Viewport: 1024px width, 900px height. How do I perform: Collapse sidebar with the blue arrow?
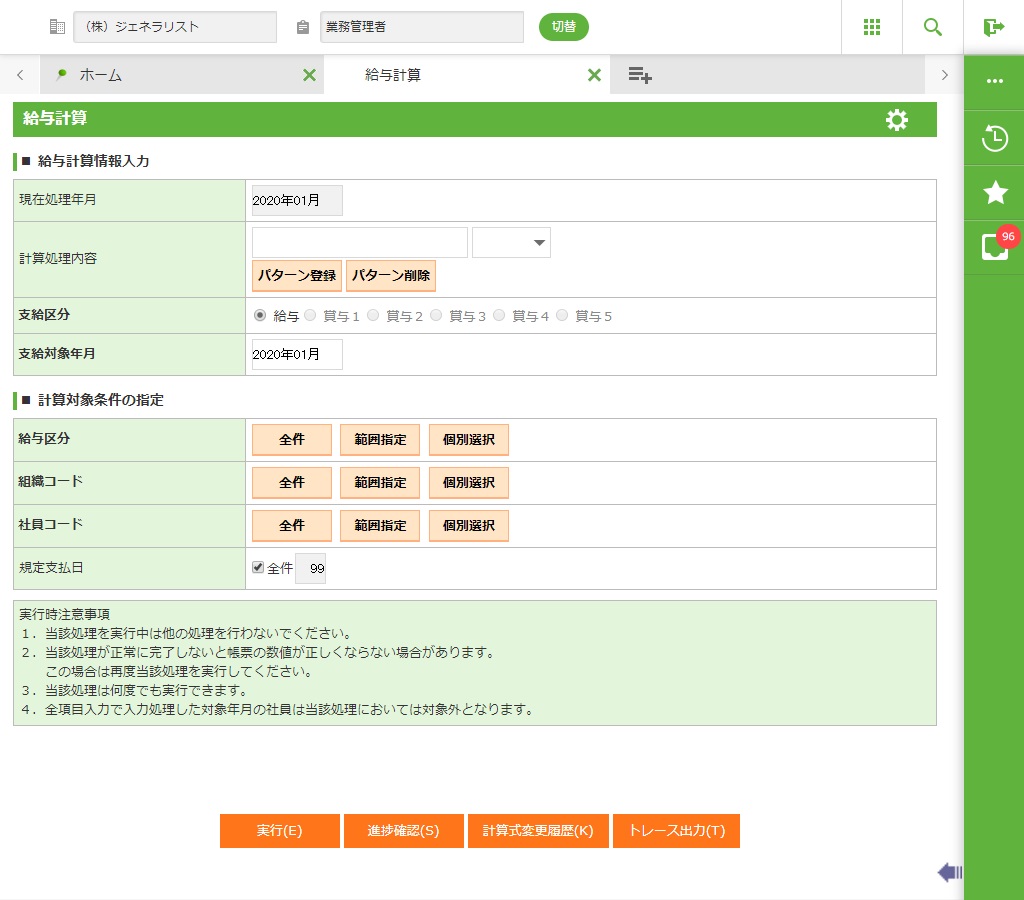[949, 873]
